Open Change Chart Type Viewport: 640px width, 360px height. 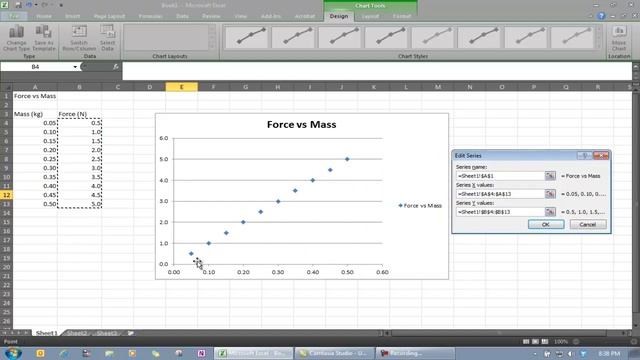[x=16, y=38]
